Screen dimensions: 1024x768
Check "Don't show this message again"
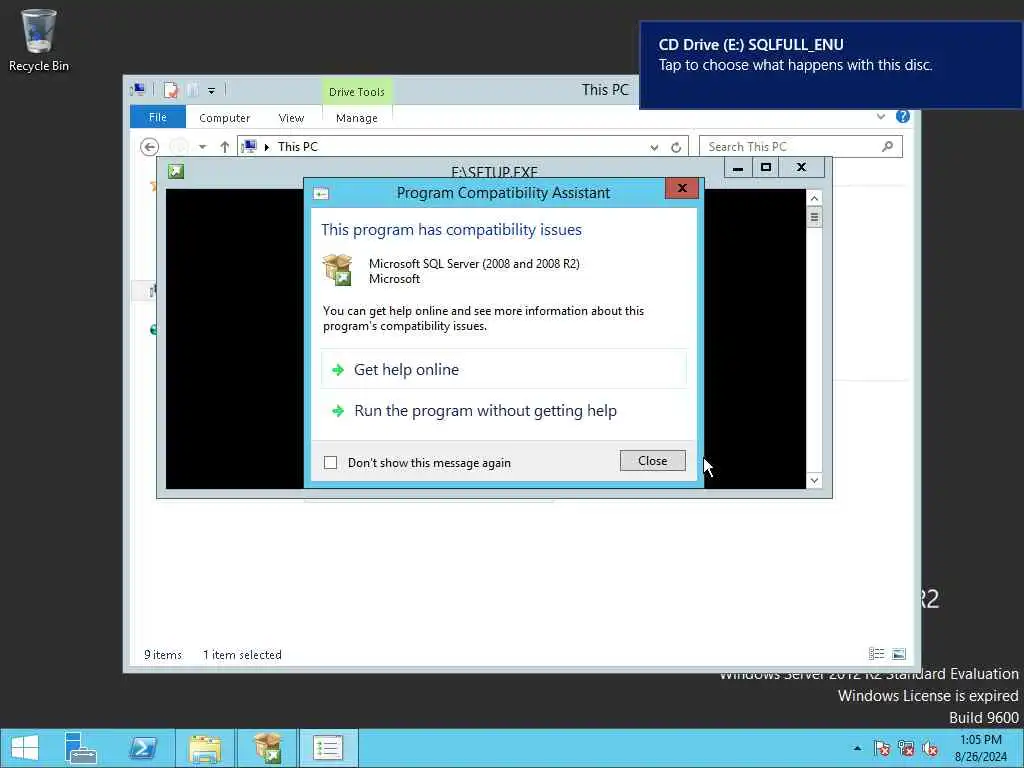pyautogui.click(x=330, y=462)
